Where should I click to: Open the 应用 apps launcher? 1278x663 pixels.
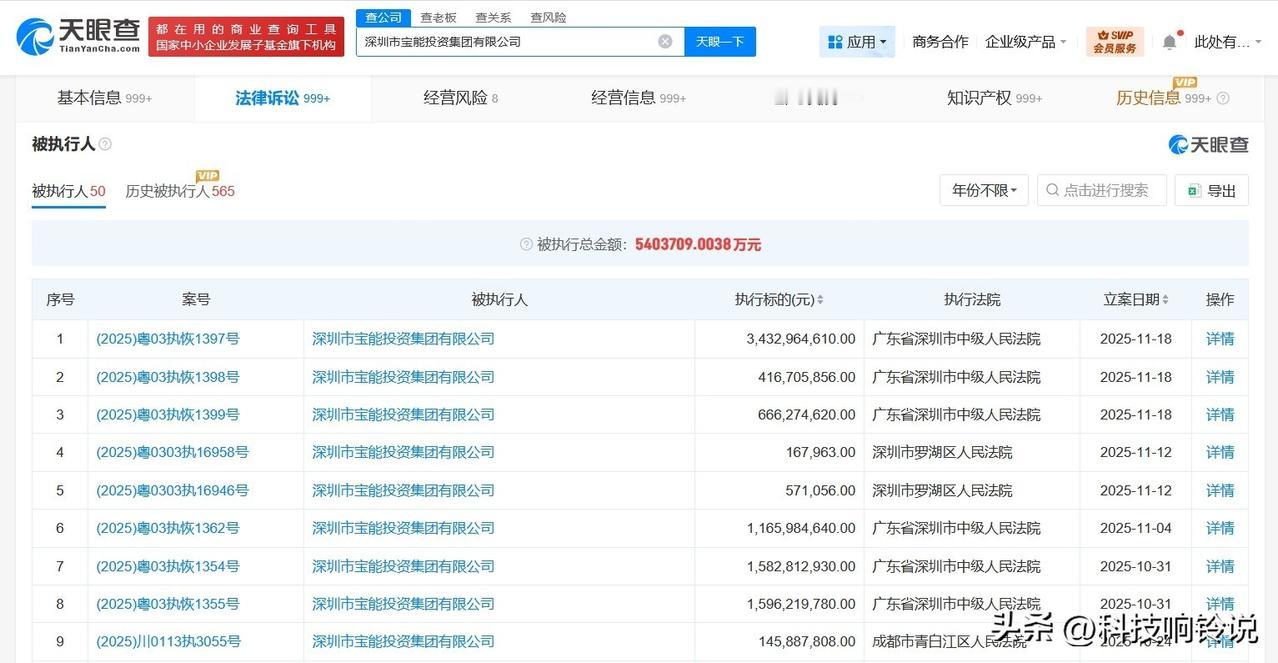[x=857, y=40]
